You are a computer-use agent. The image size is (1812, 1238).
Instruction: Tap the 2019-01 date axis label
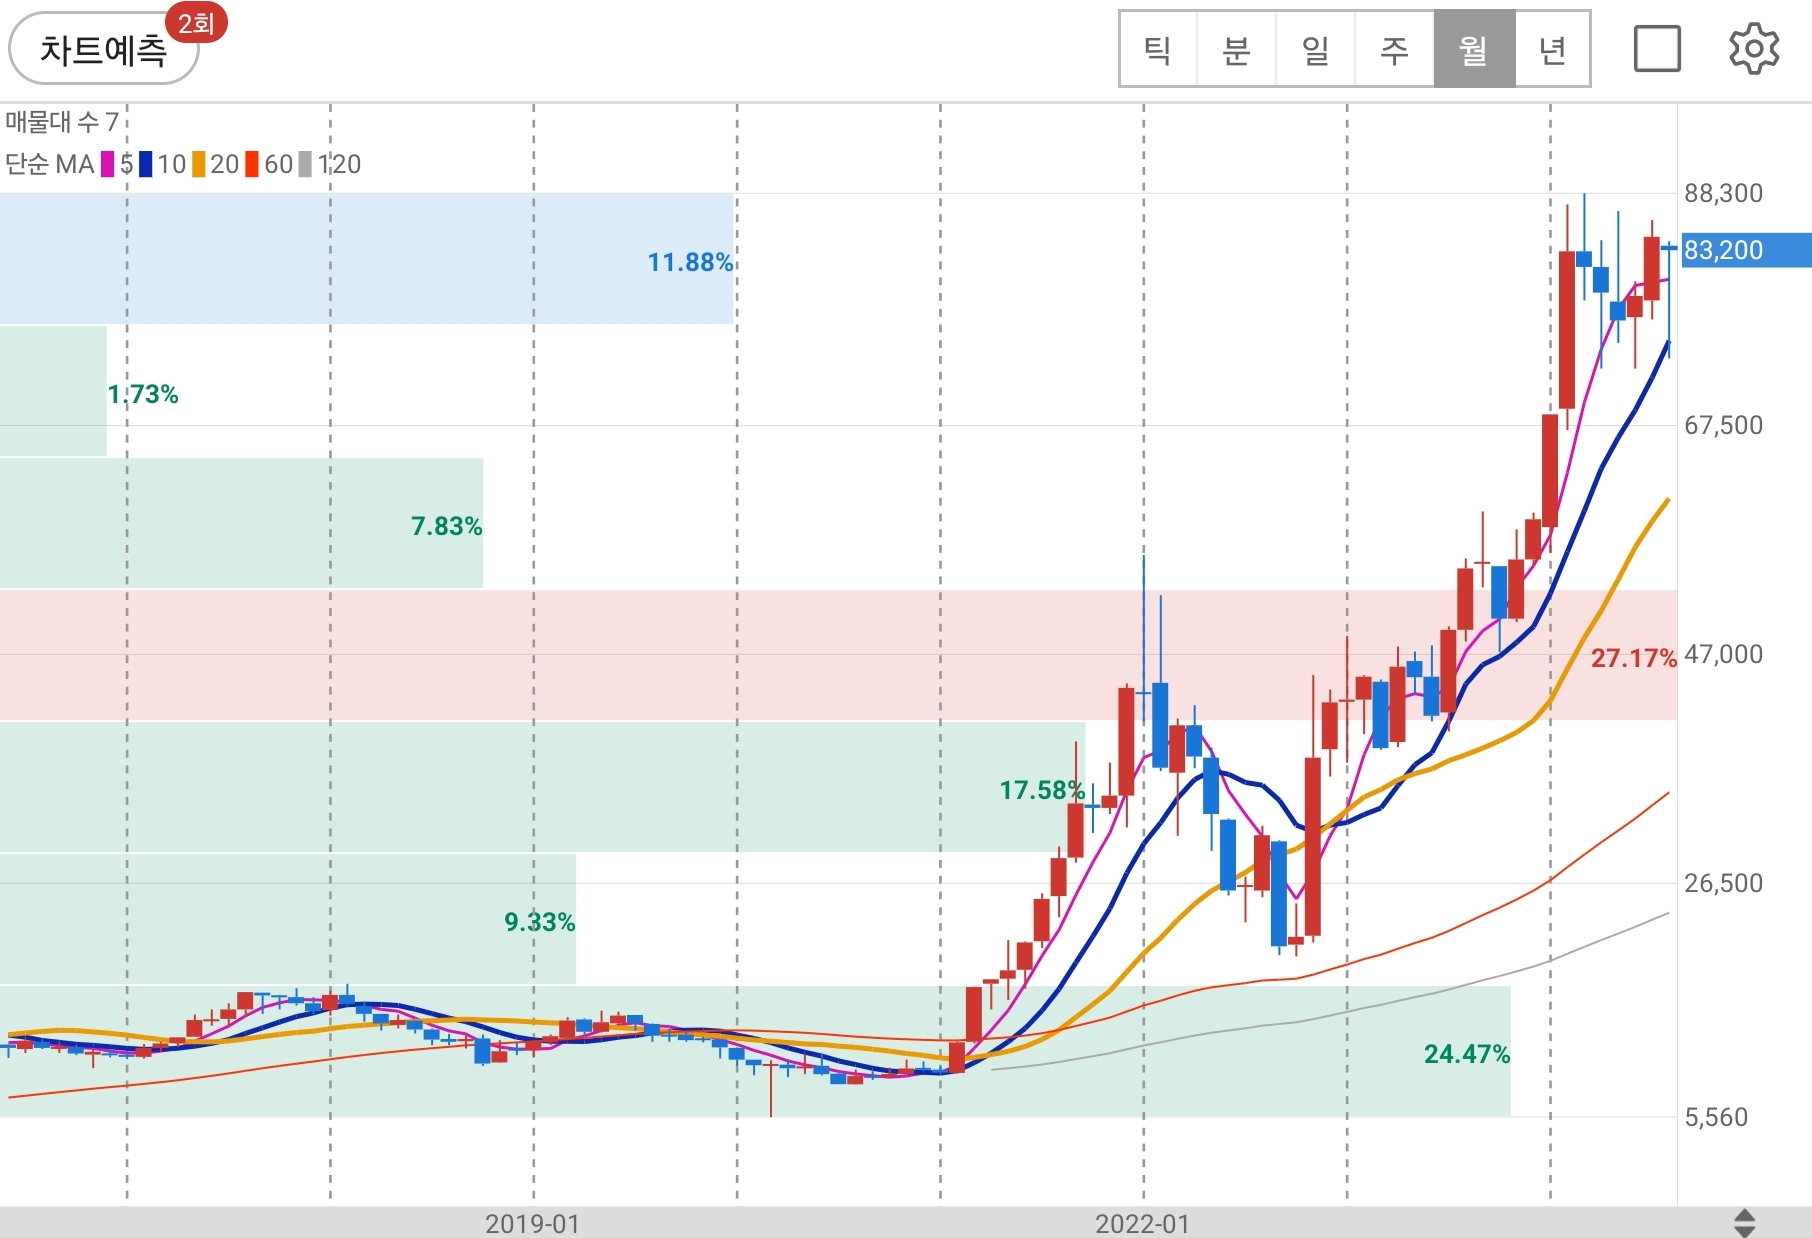(x=532, y=1224)
